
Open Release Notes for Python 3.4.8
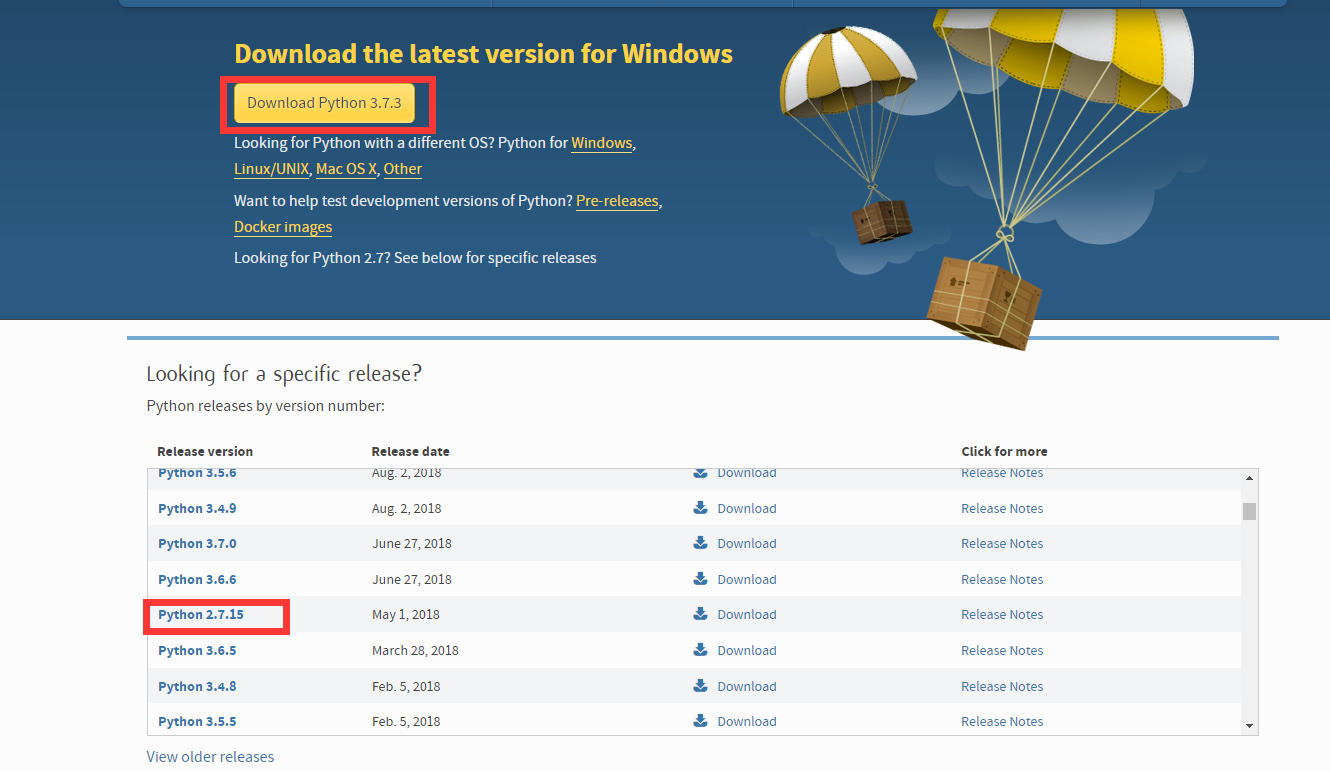point(1002,686)
